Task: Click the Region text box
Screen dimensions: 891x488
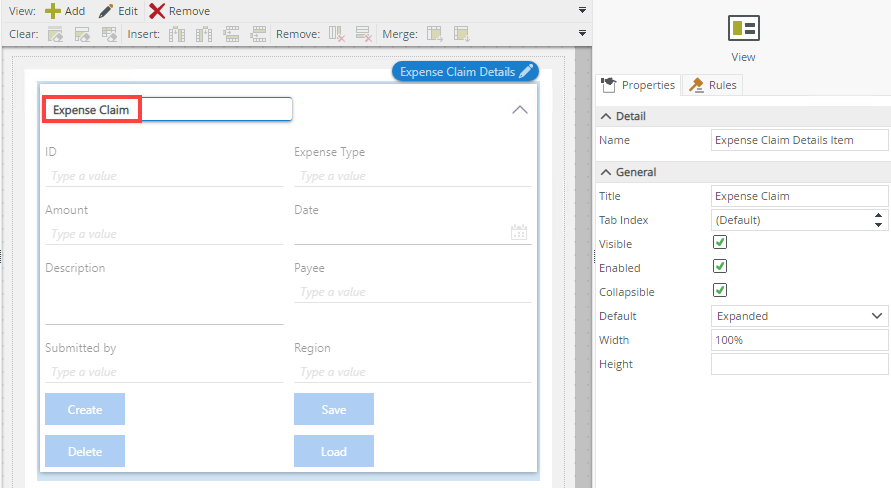Action: click(x=413, y=372)
